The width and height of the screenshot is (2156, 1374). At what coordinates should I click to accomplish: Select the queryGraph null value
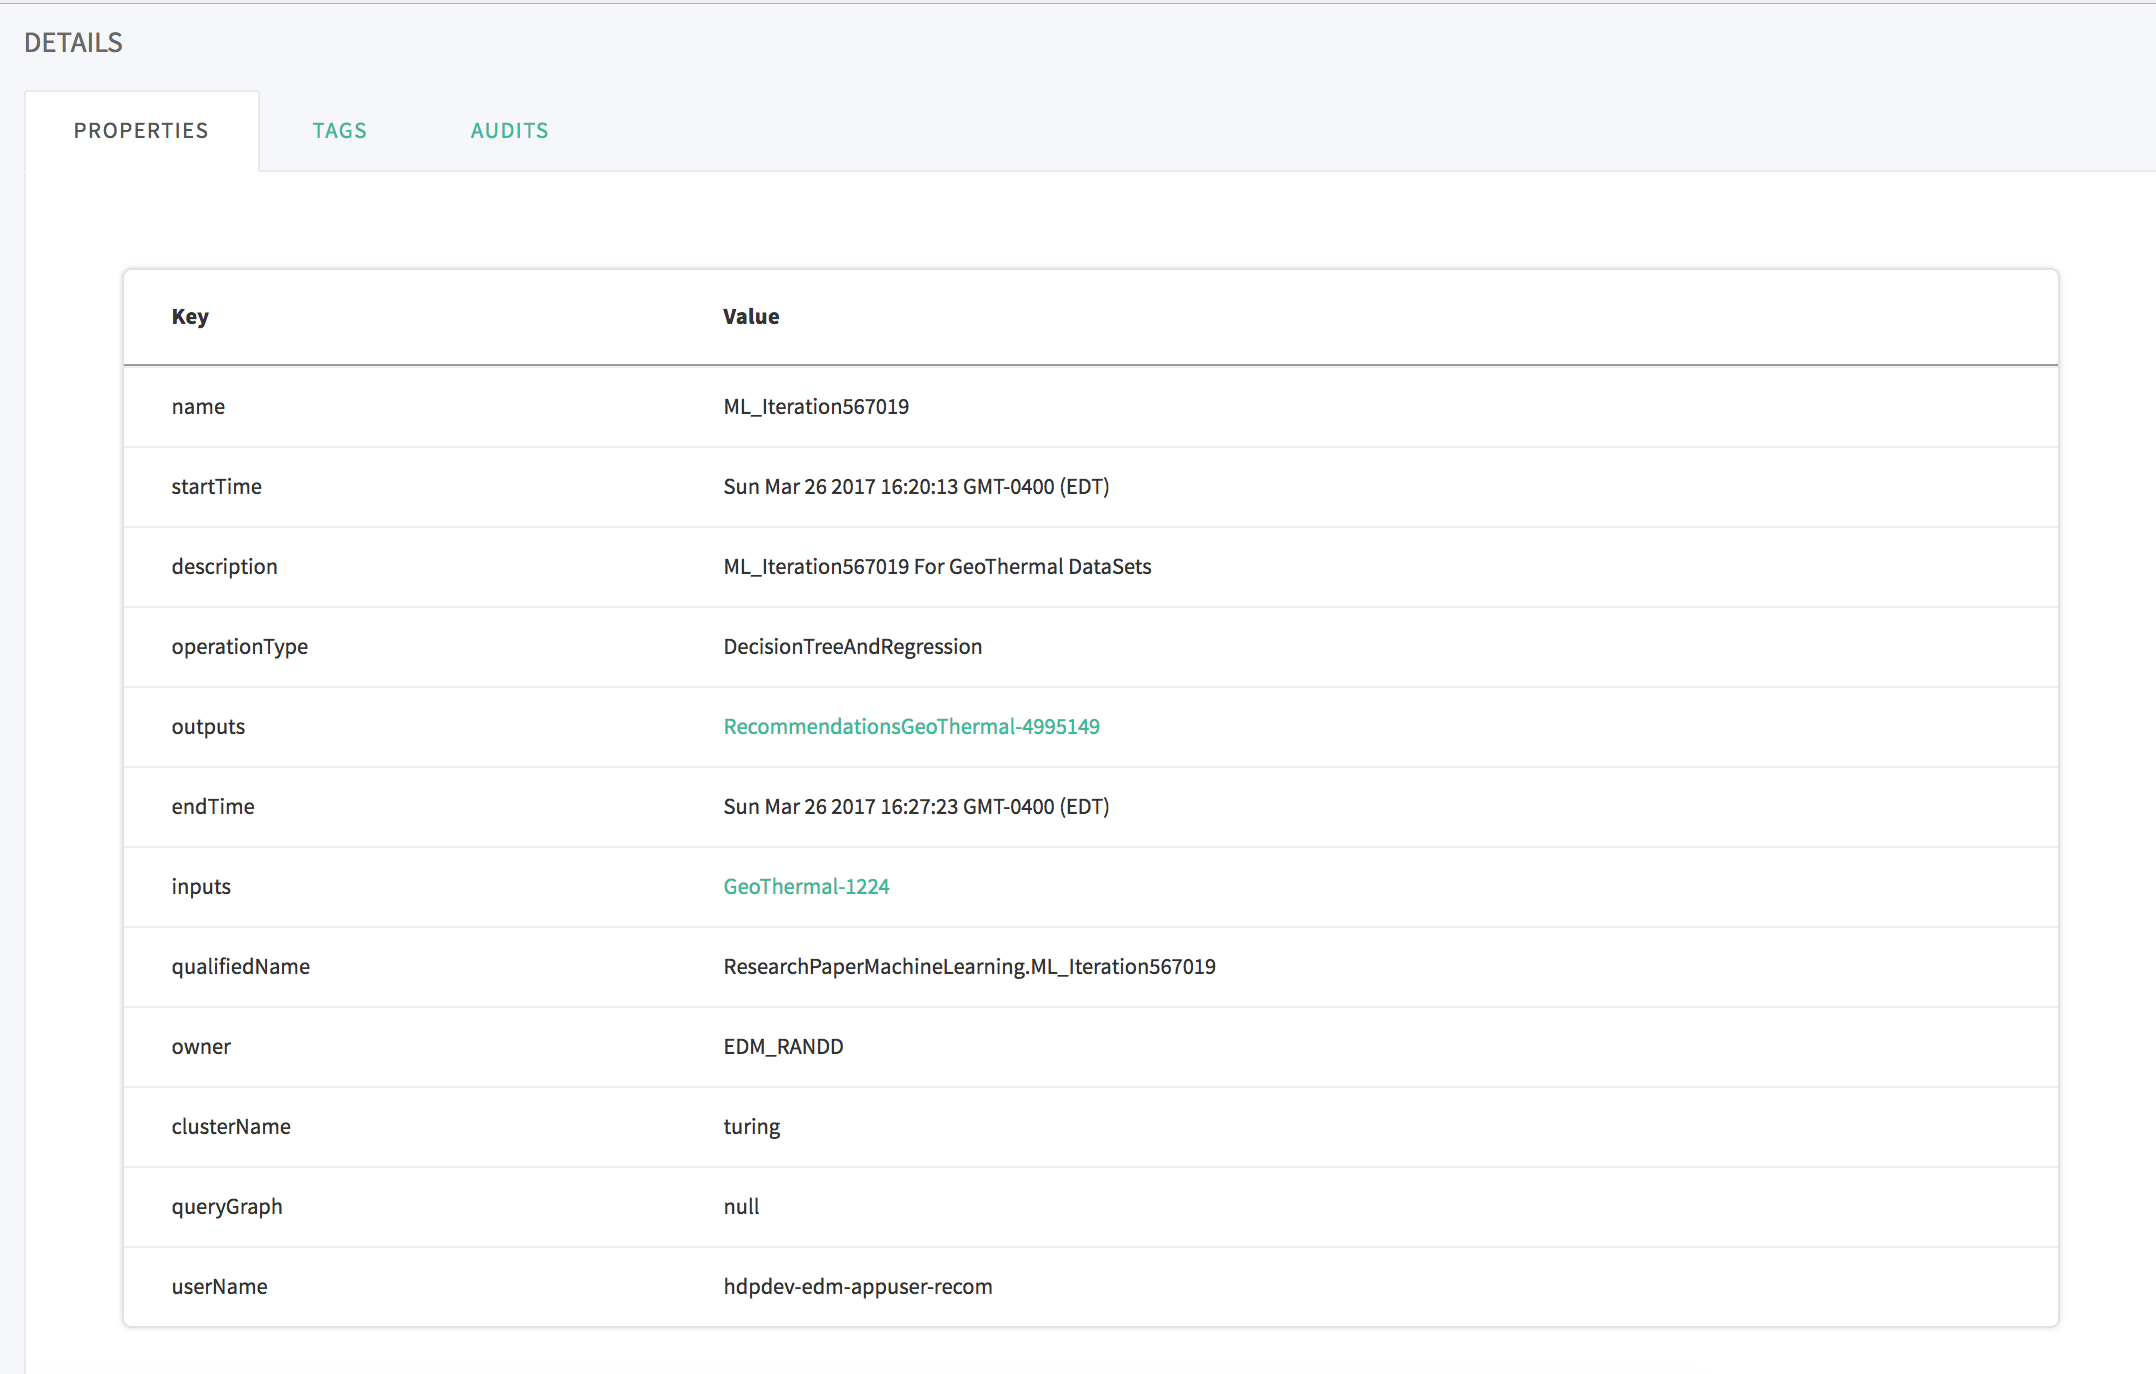point(741,1207)
